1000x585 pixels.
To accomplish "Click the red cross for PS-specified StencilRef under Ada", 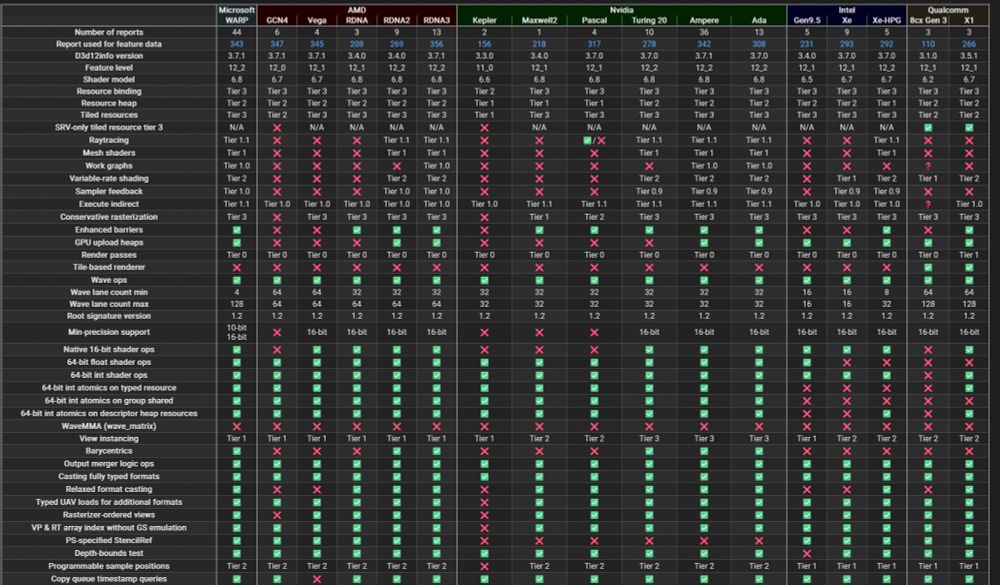I will (759, 540).
